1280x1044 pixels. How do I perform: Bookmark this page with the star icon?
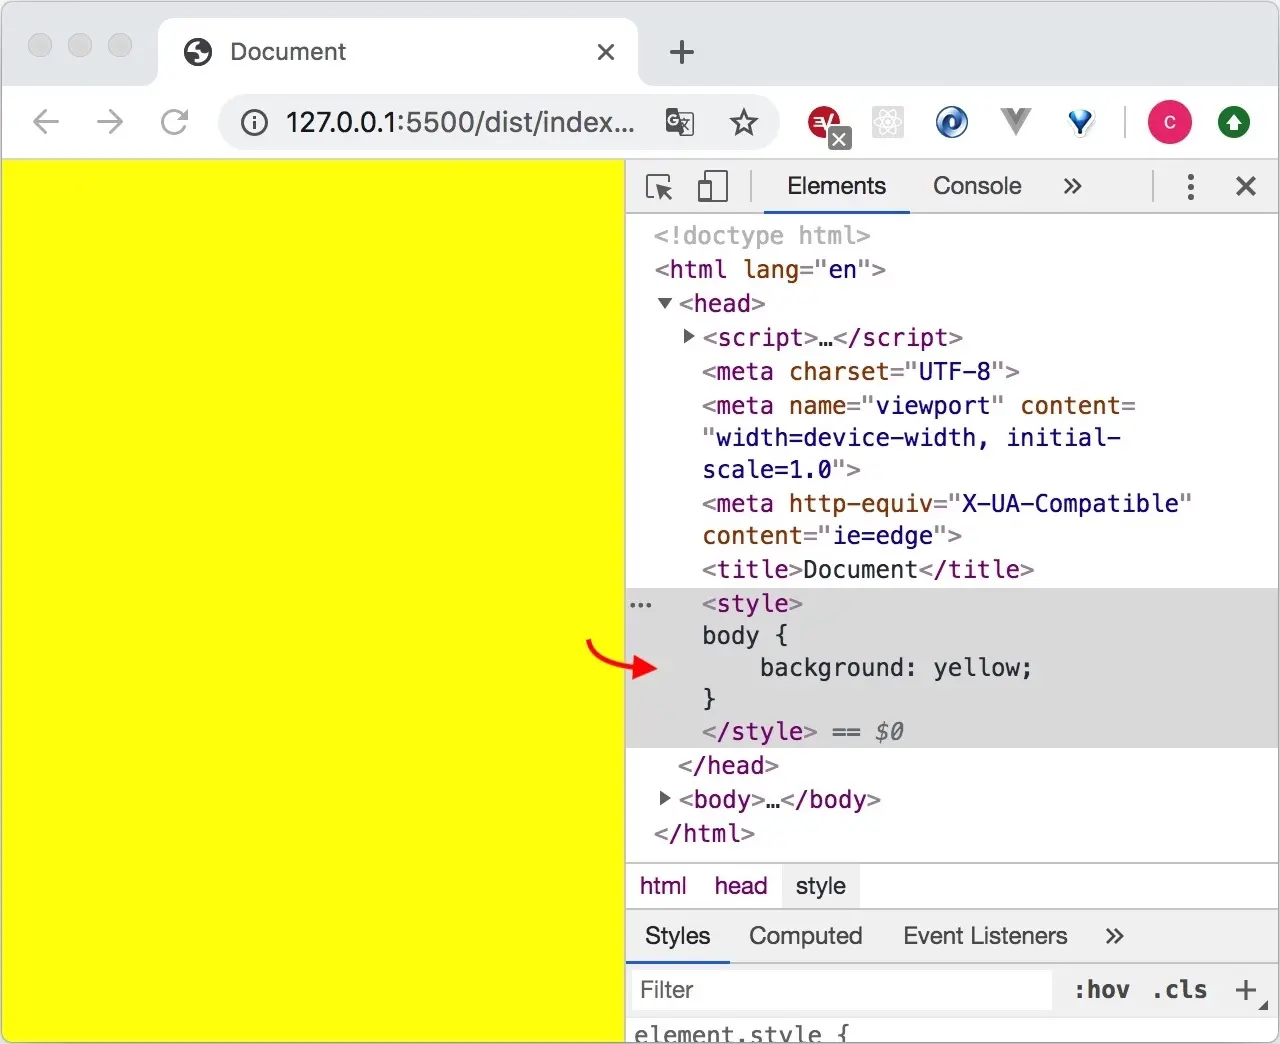click(x=744, y=122)
